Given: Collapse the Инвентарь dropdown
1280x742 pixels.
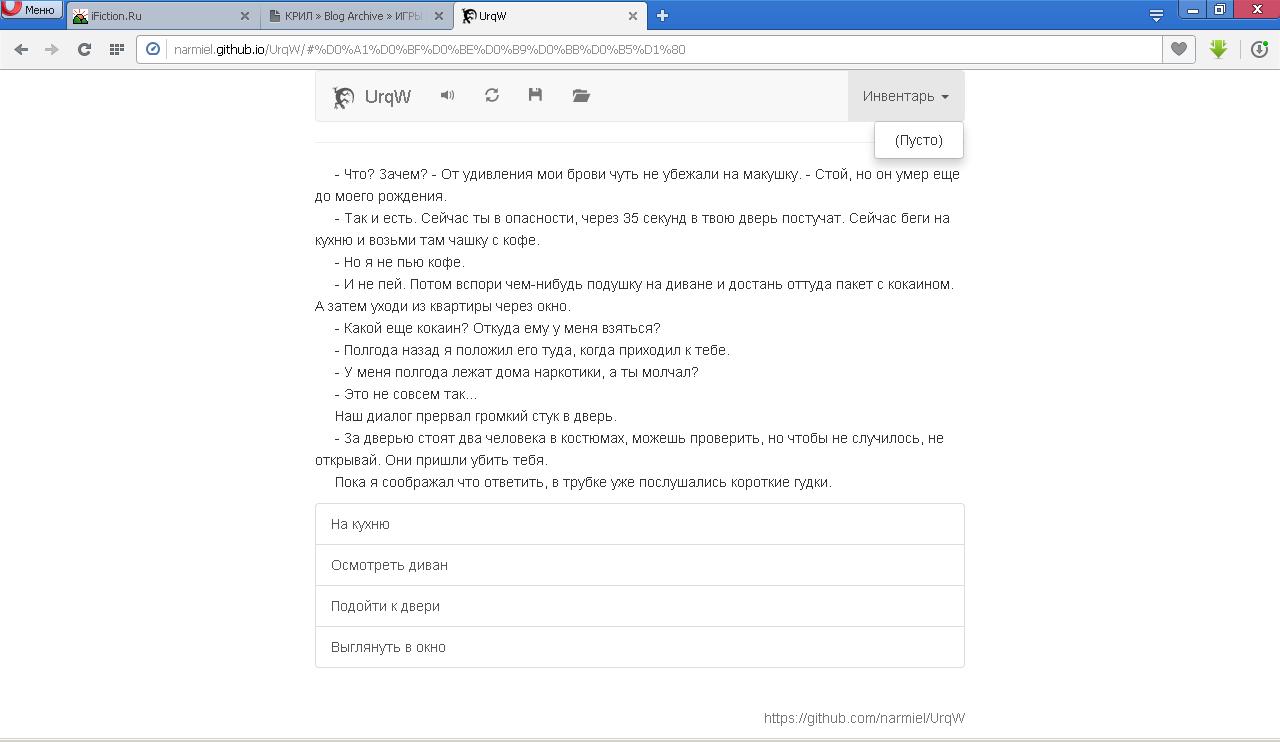Looking at the screenshot, I should (905, 96).
